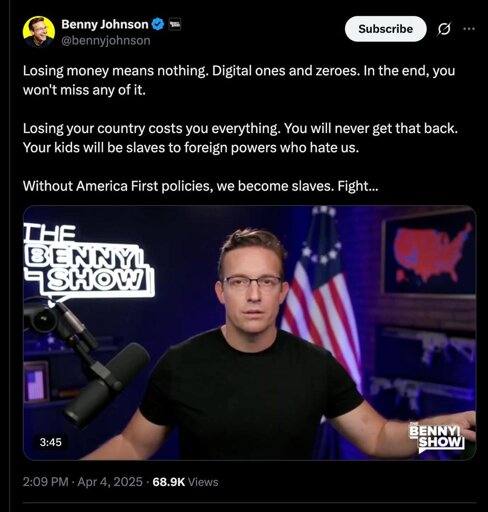Open the @bennyjohnson handle link
Screen dimensions: 488x512
point(106,41)
